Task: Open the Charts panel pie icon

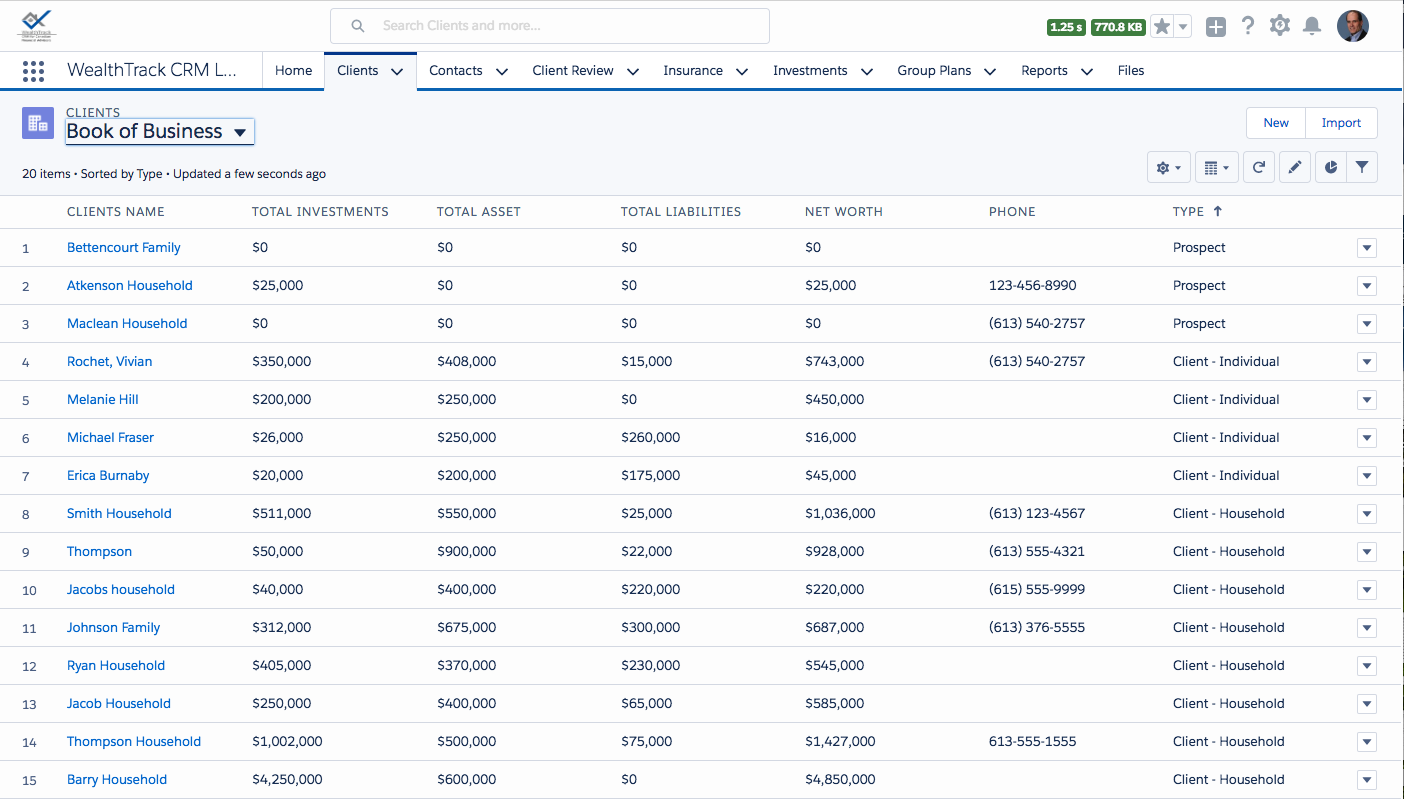Action: (x=1328, y=167)
